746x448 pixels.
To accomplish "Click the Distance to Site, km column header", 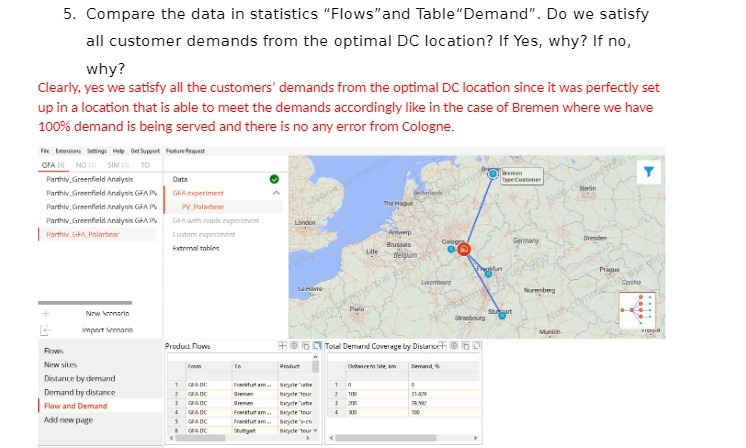I will pyautogui.click(x=377, y=366).
